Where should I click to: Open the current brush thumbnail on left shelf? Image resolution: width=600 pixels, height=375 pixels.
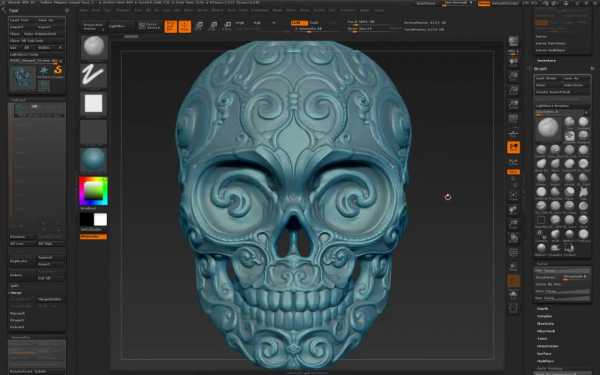click(x=94, y=47)
